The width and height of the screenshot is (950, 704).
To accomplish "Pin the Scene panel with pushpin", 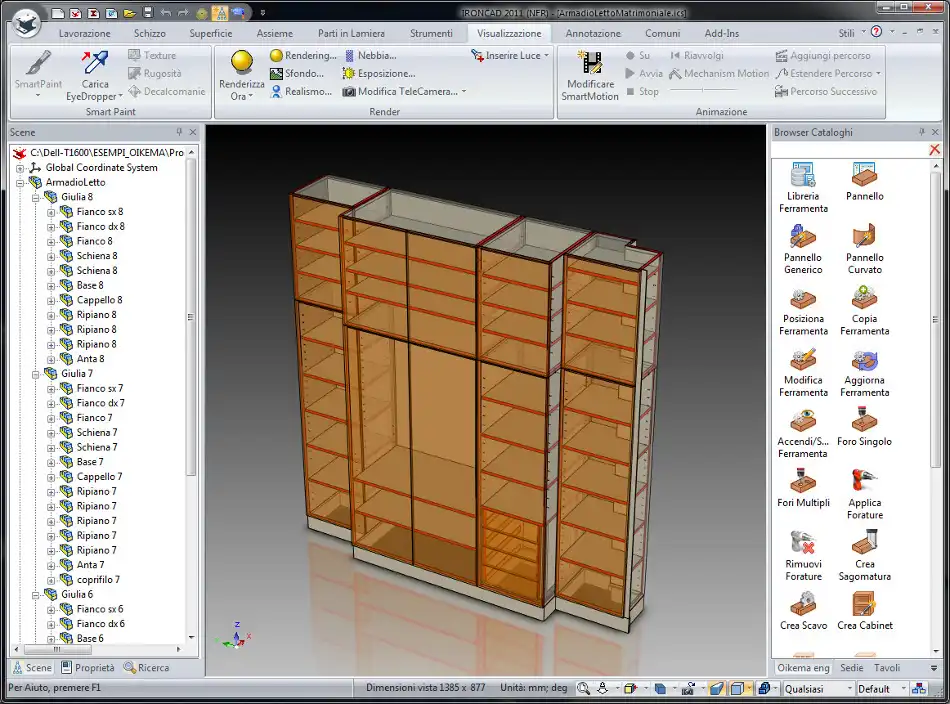I will click(180, 132).
